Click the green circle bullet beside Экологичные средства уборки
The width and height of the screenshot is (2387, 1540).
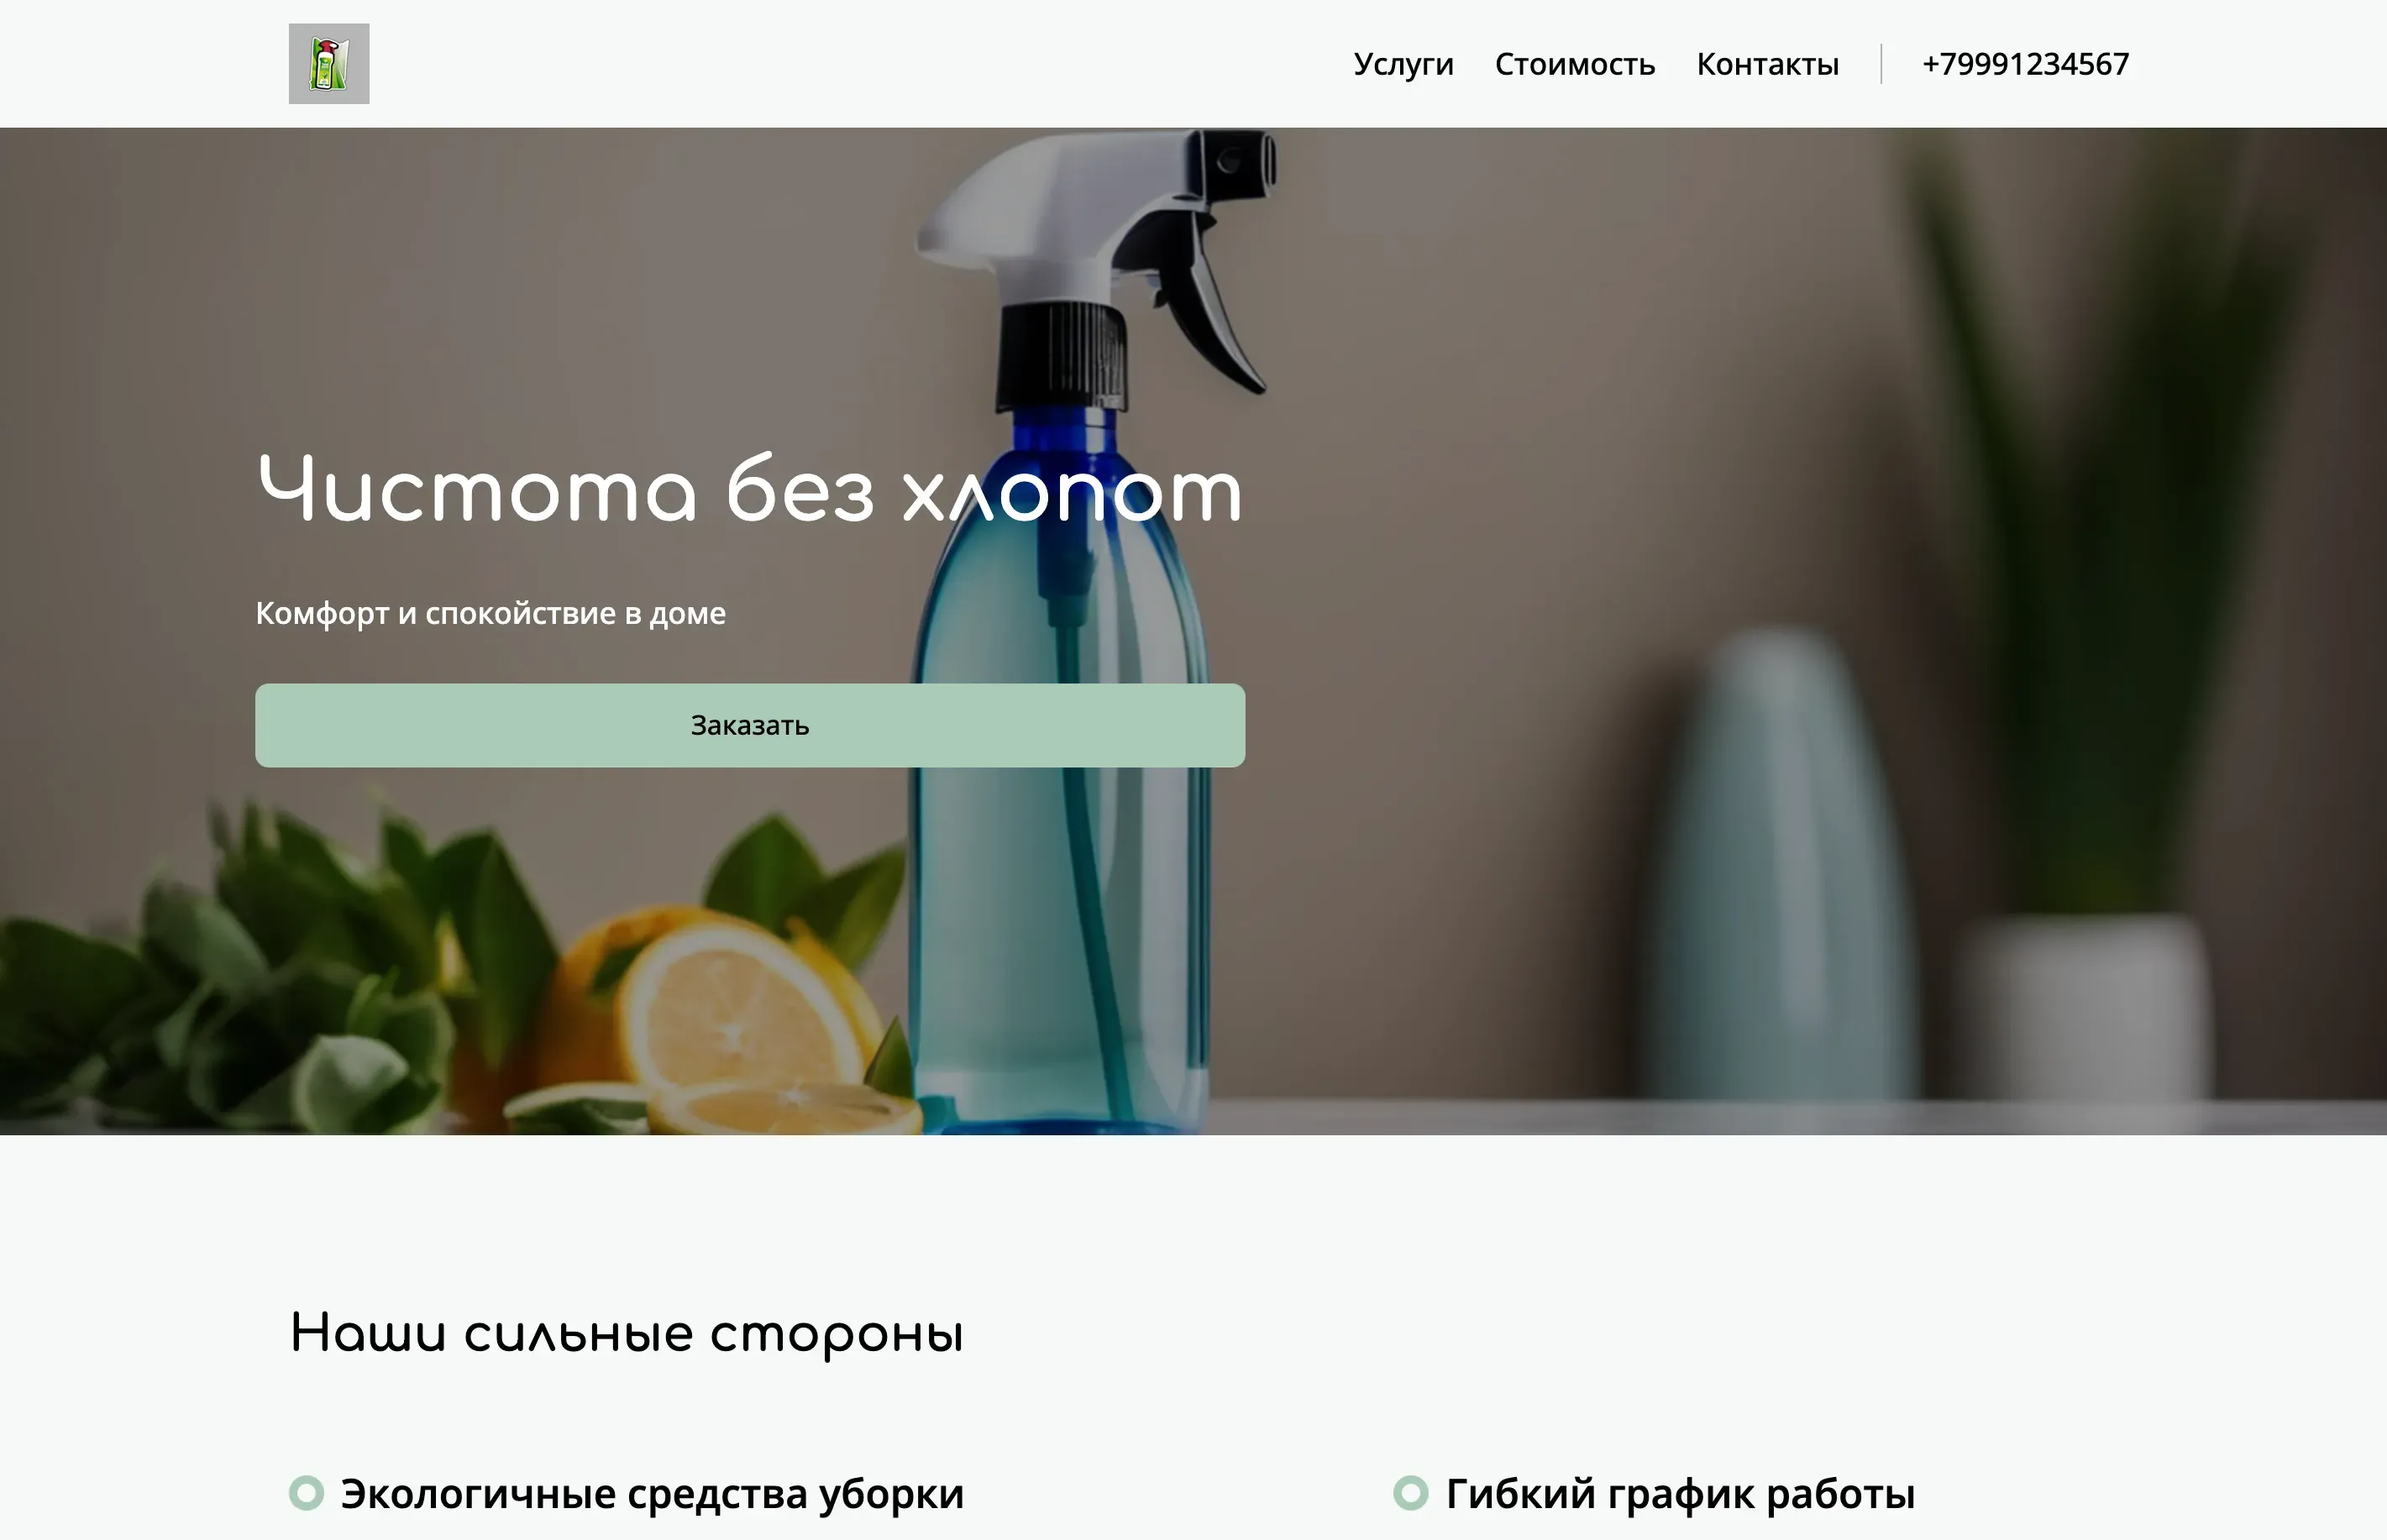pyautogui.click(x=307, y=1493)
